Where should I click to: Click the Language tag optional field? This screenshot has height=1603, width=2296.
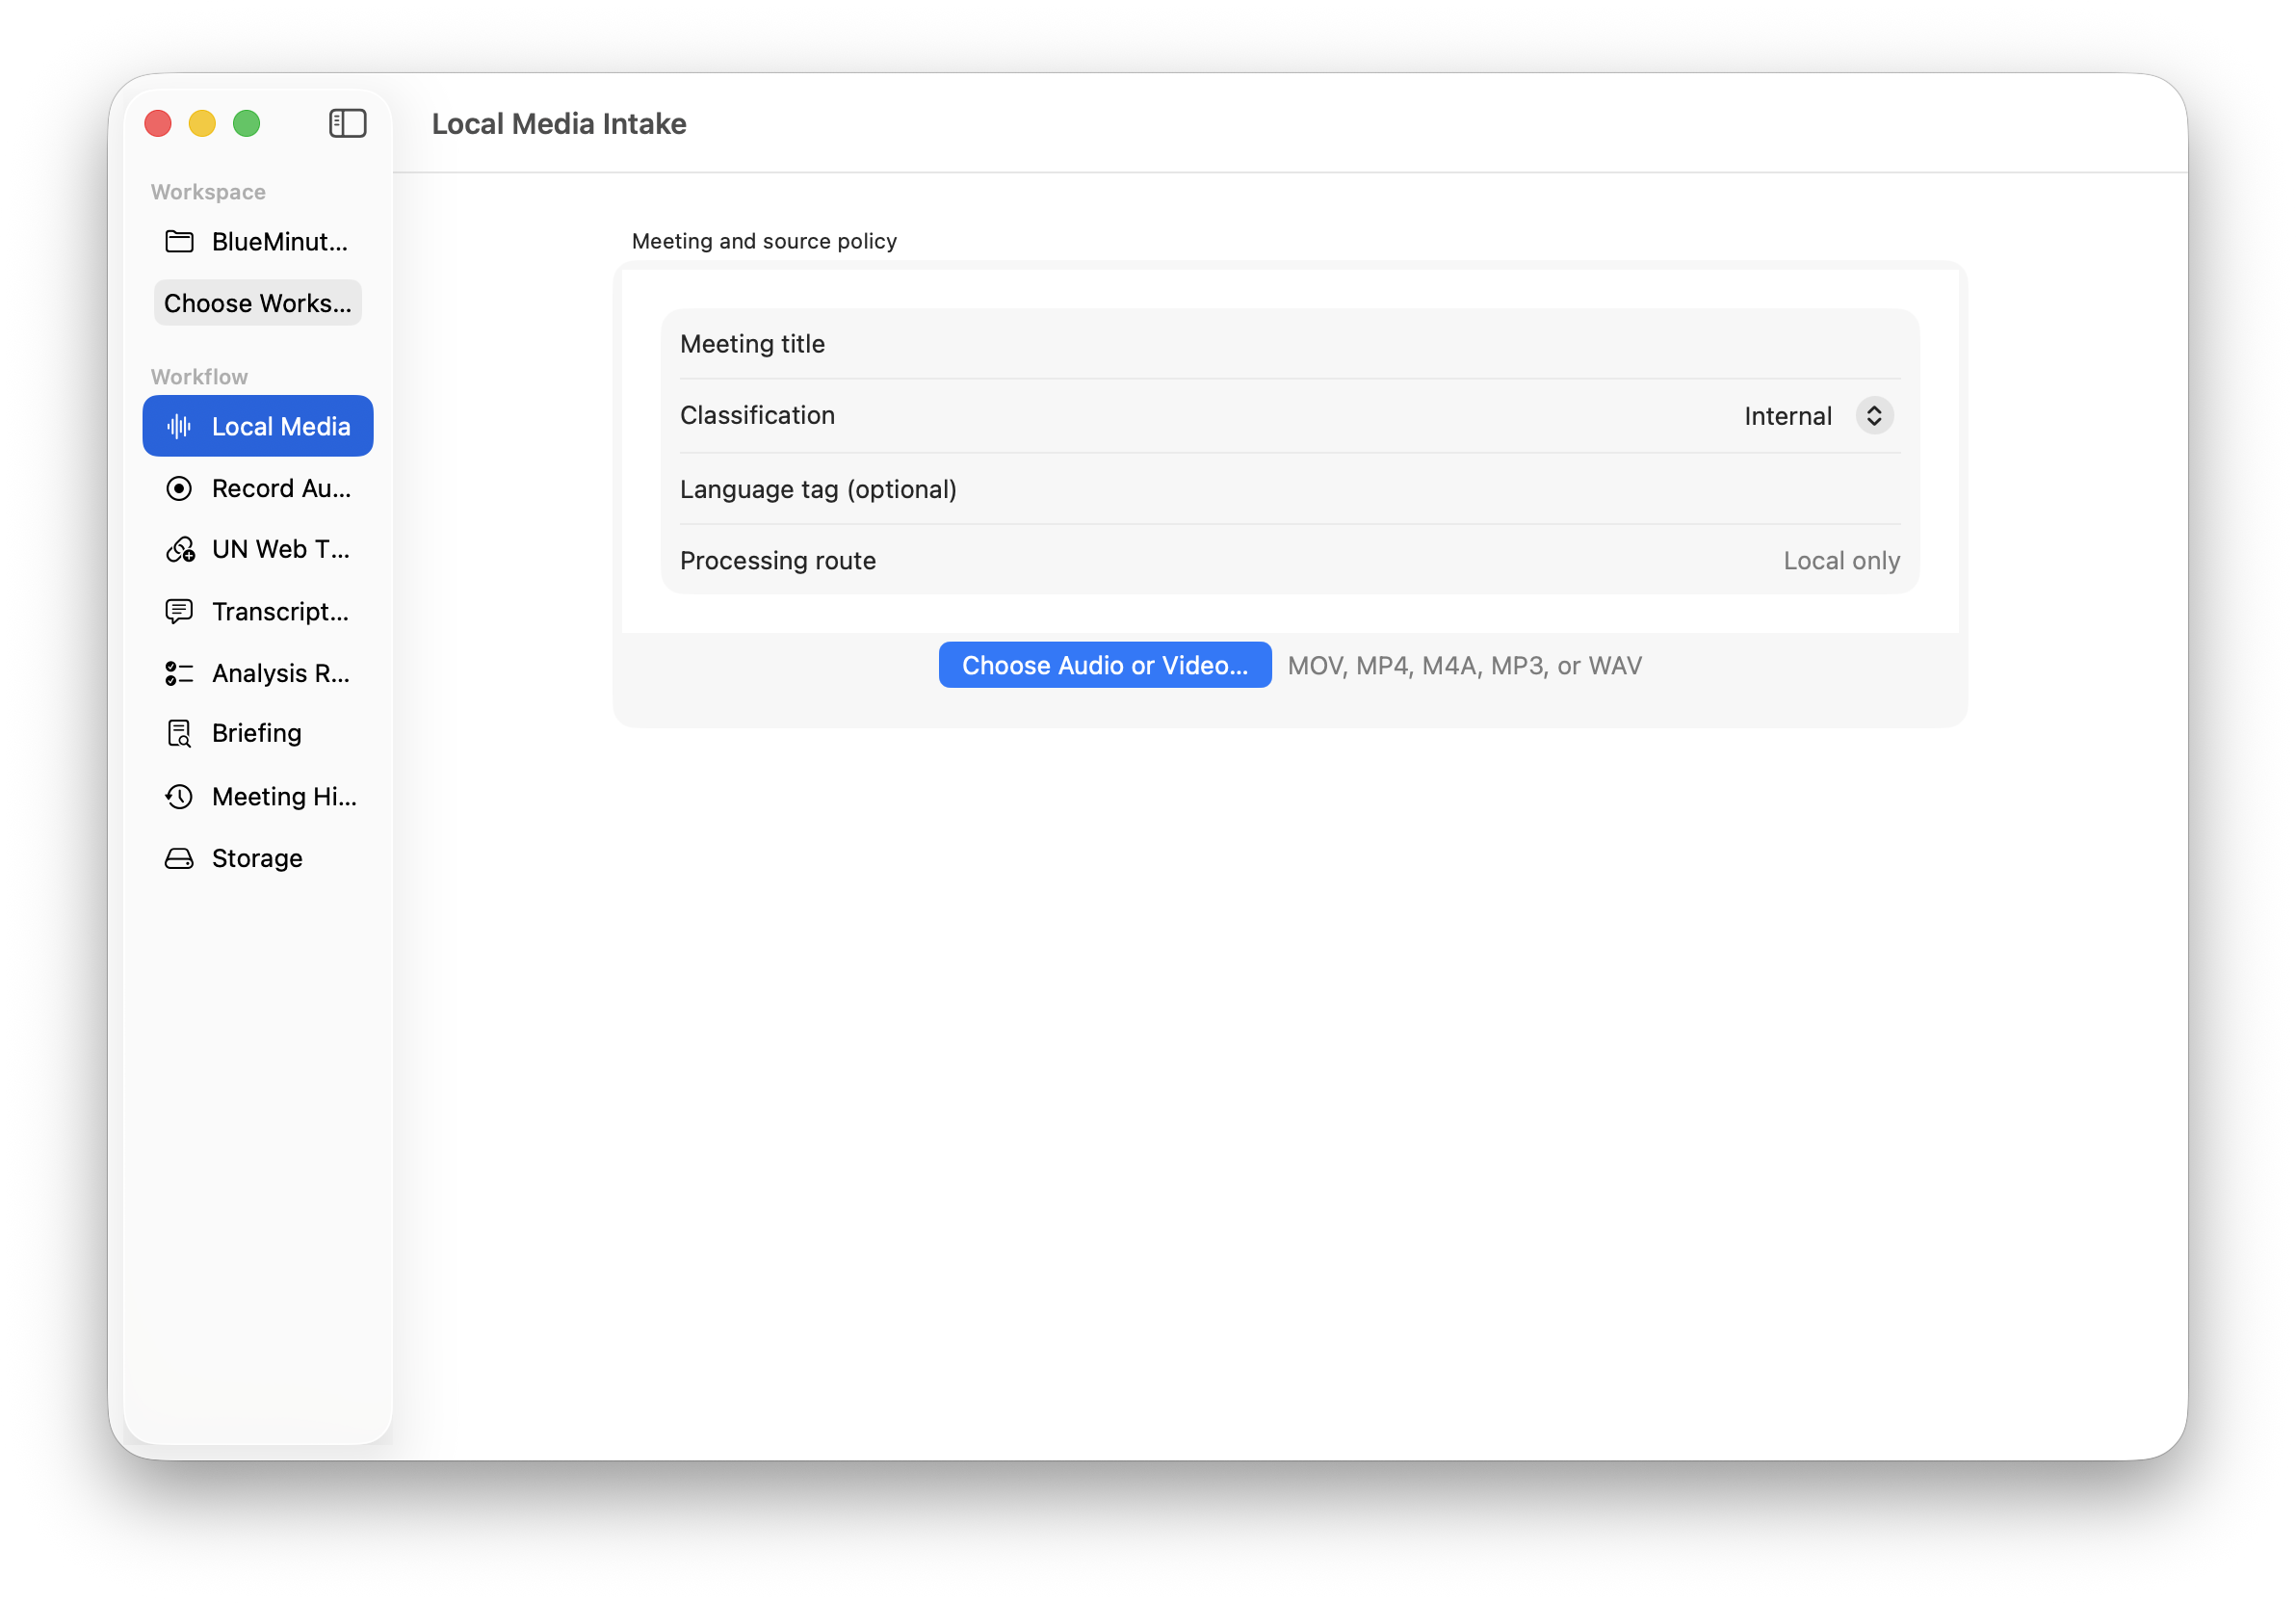pos(1290,489)
